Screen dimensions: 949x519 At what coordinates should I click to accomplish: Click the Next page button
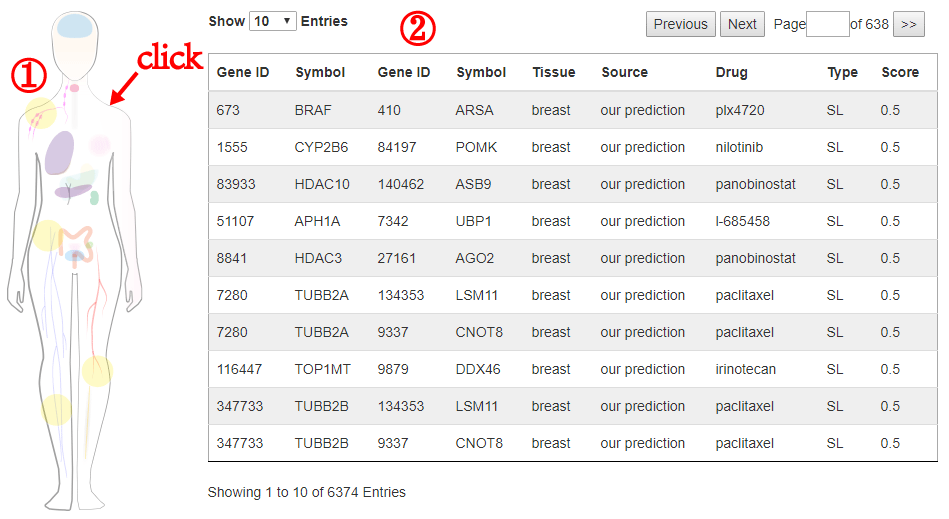click(x=742, y=24)
